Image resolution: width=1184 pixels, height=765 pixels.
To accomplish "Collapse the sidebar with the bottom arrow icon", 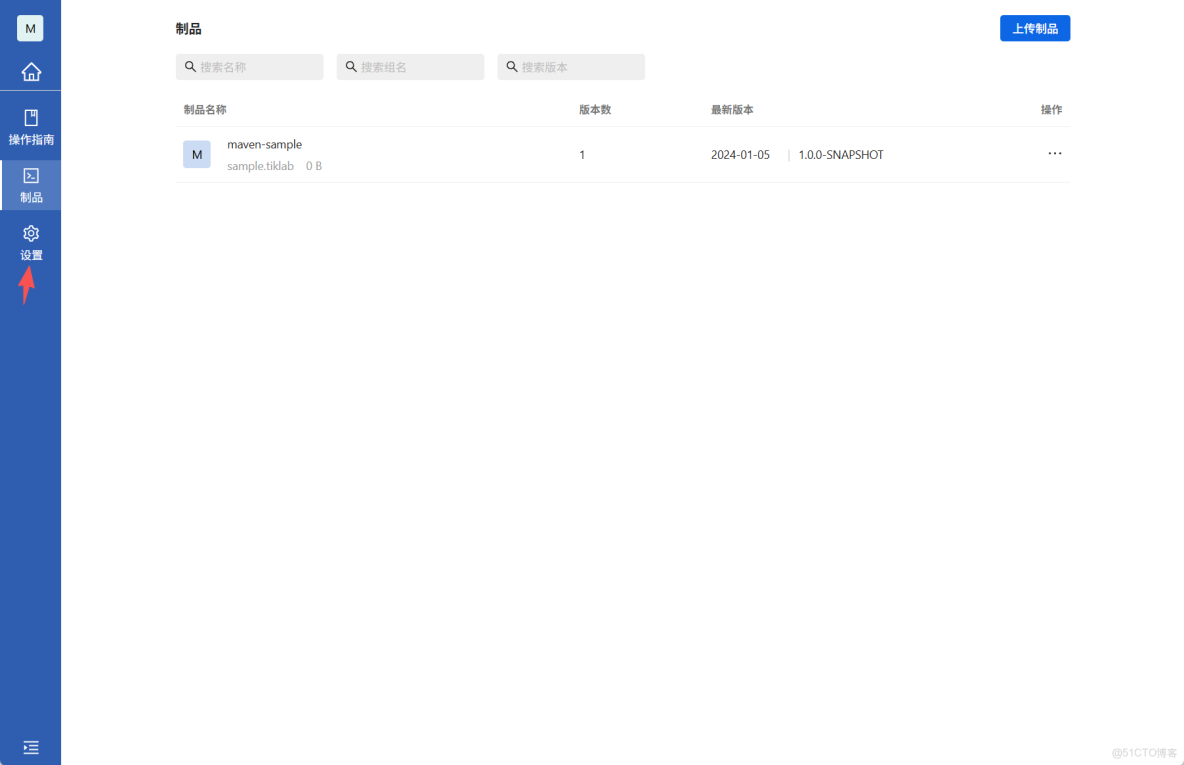I will 30,747.
